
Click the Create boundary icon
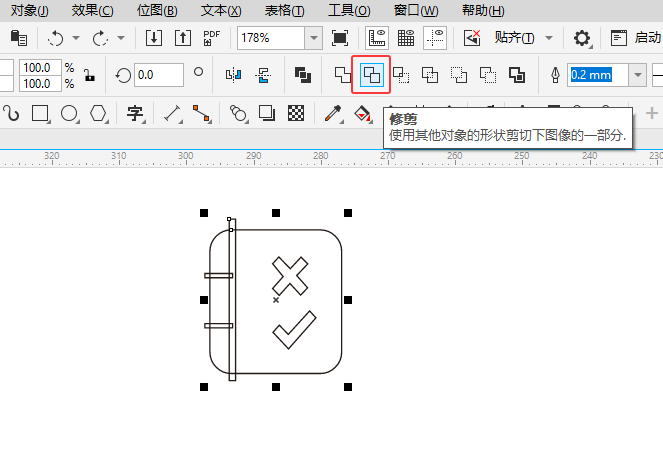(x=517, y=75)
